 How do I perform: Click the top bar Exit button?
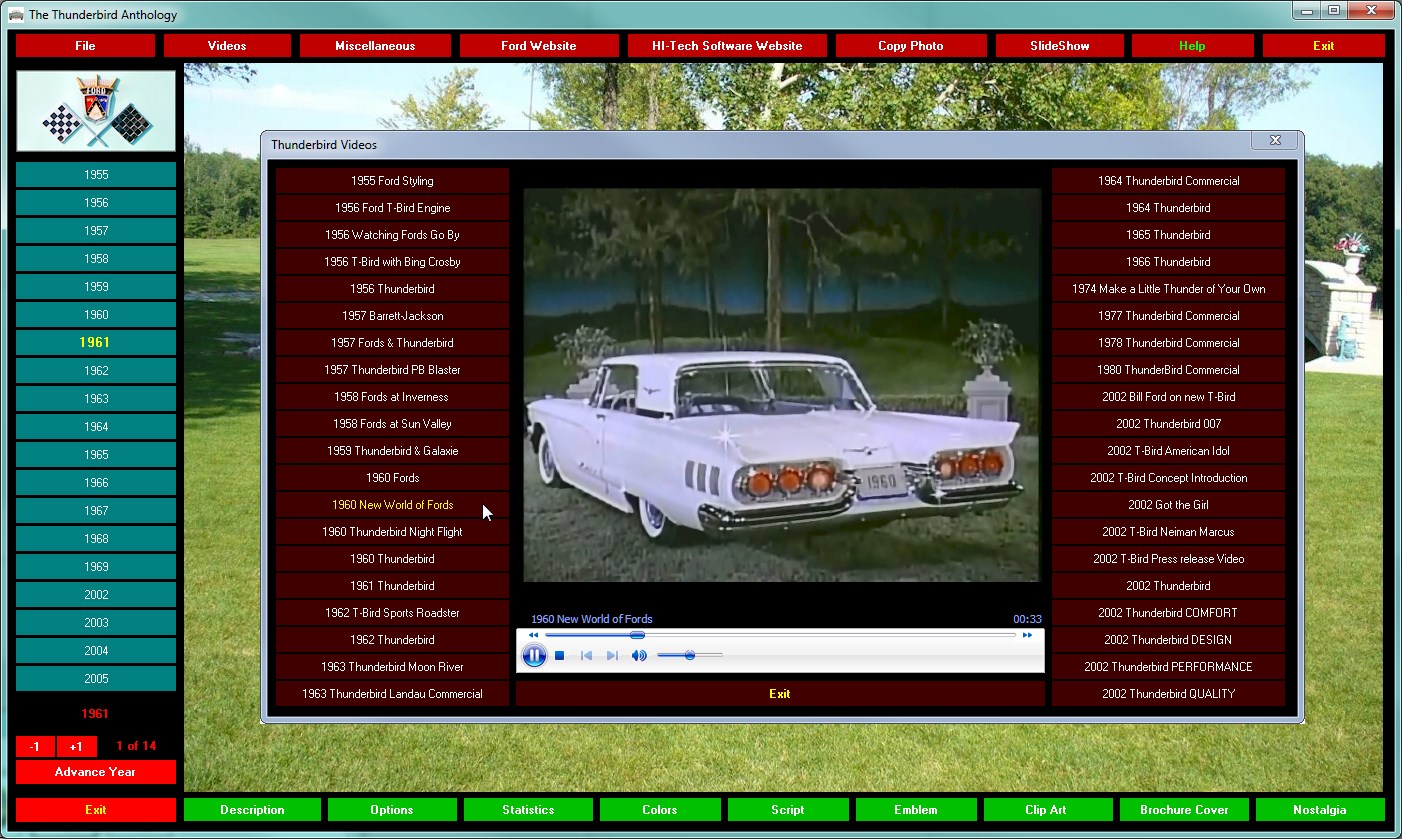(1323, 46)
